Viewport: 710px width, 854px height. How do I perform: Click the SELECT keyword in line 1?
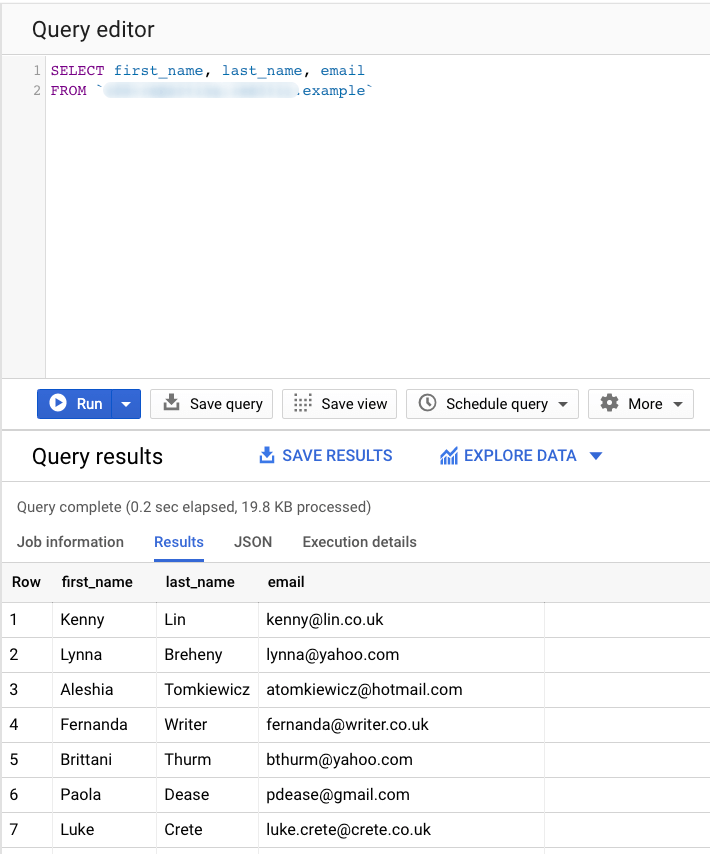click(x=77, y=71)
